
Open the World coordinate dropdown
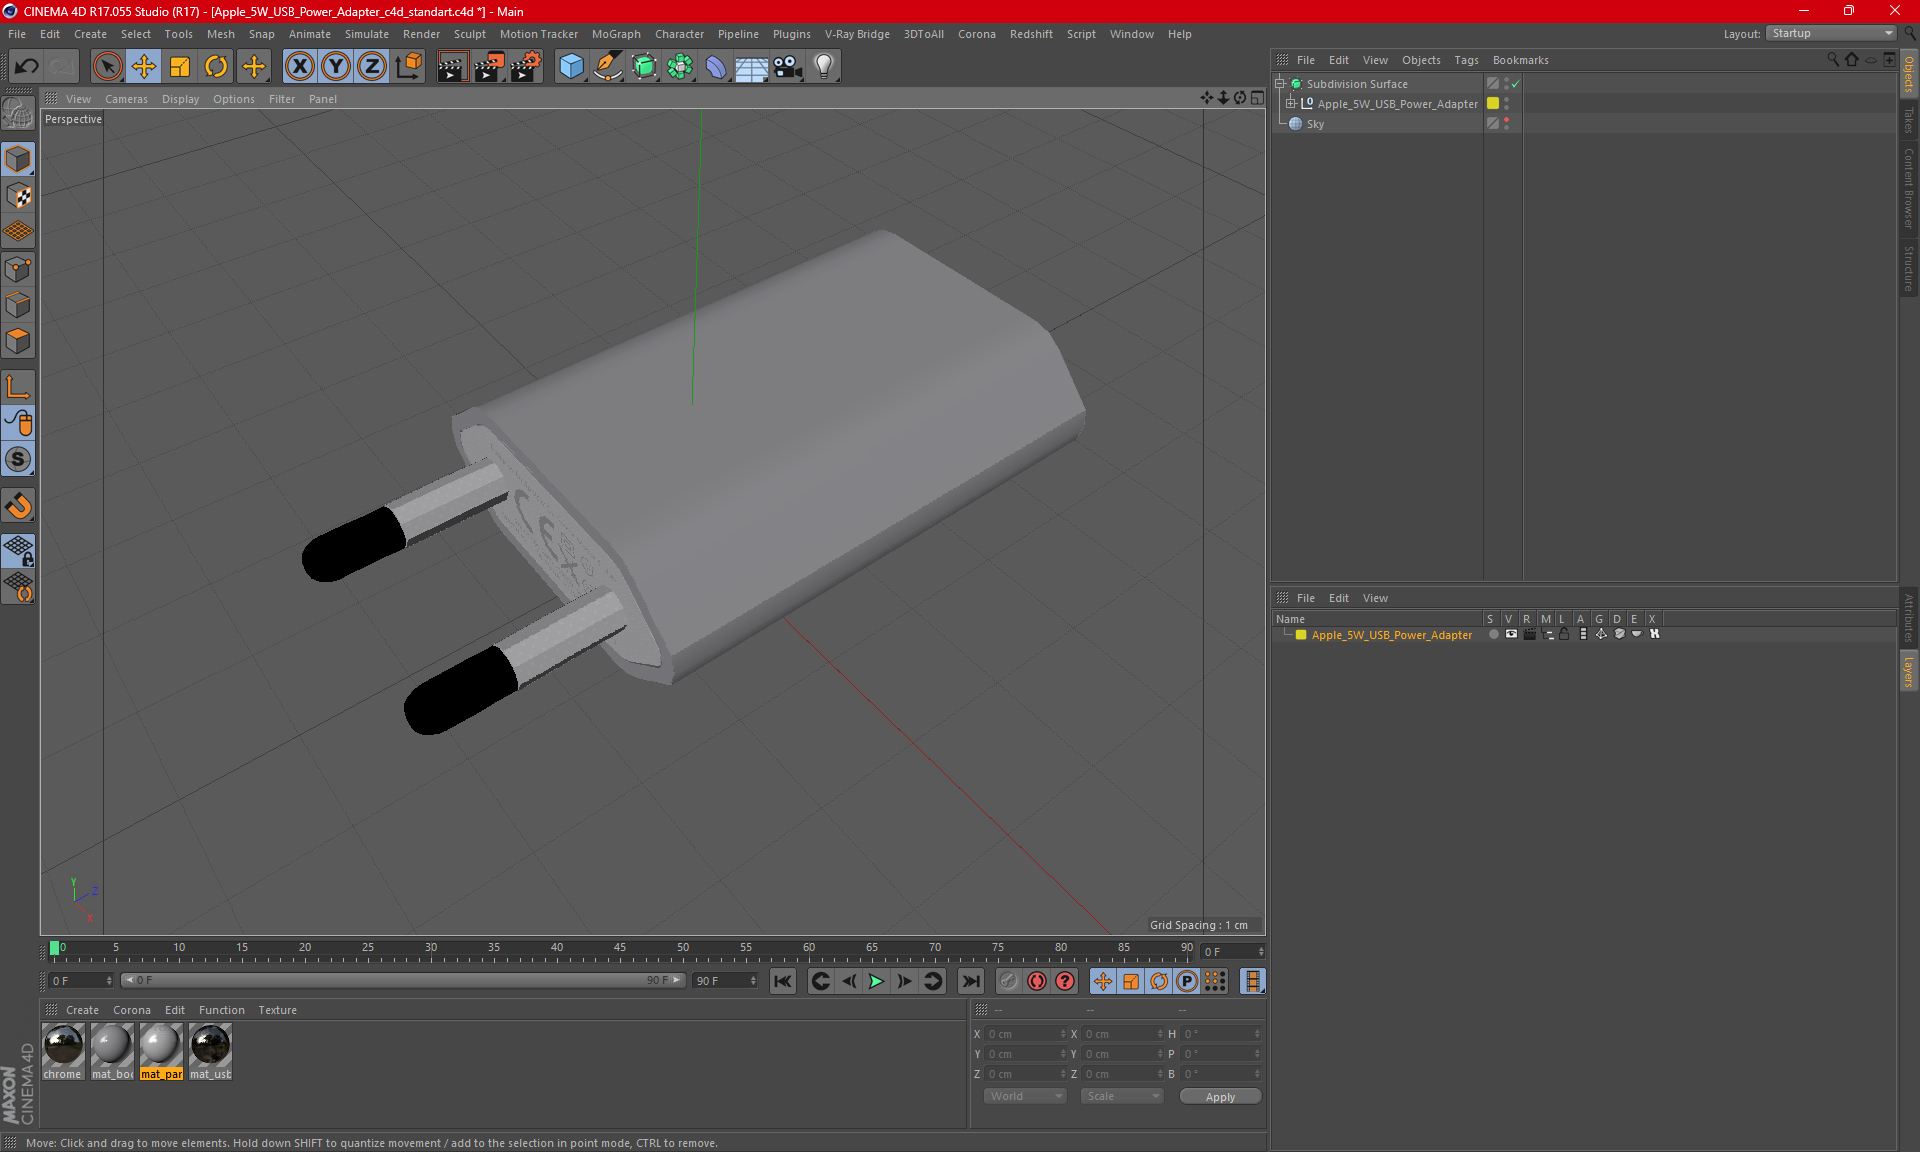pos(1026,1097)
